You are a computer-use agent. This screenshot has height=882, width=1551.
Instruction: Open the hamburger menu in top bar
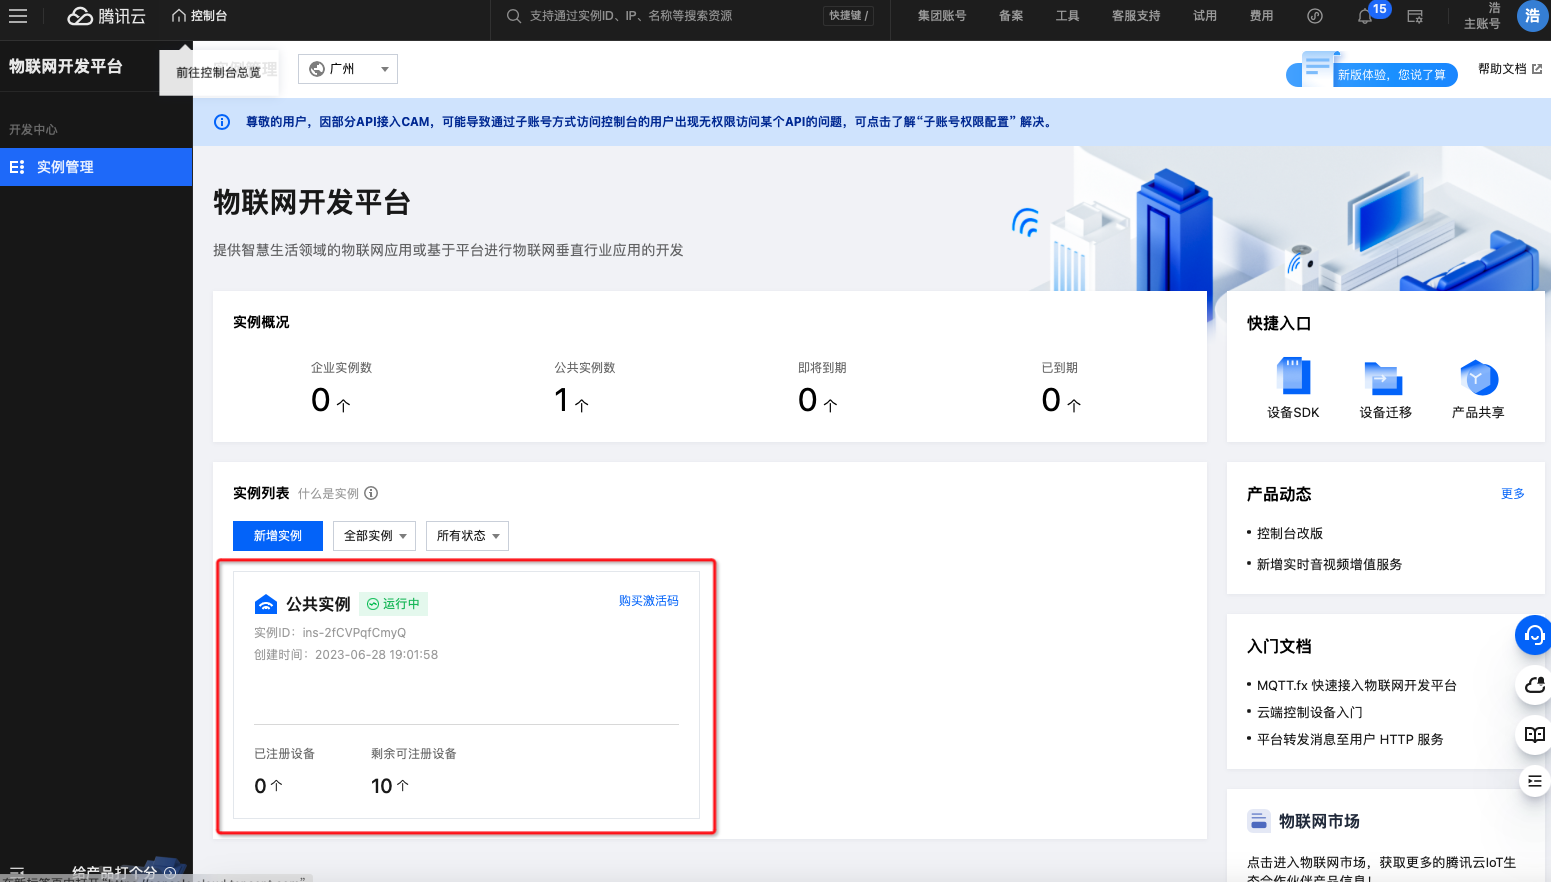(x=18, y=16)
